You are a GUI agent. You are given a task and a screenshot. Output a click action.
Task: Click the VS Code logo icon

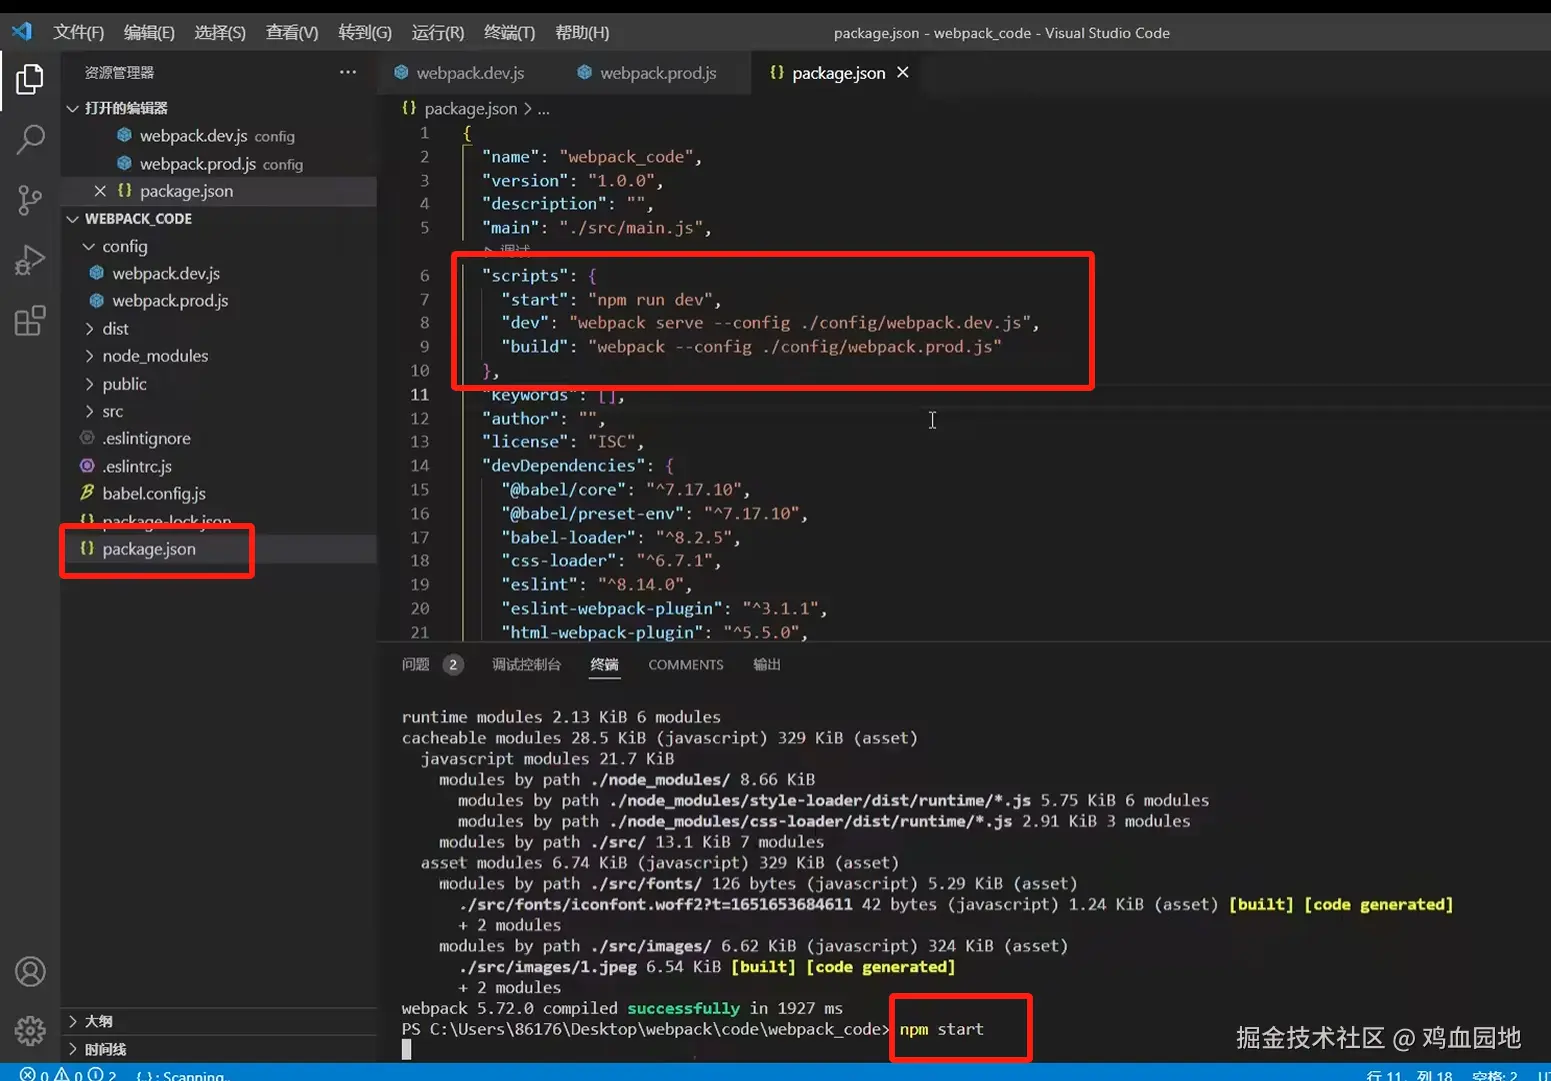pos(22,31)
